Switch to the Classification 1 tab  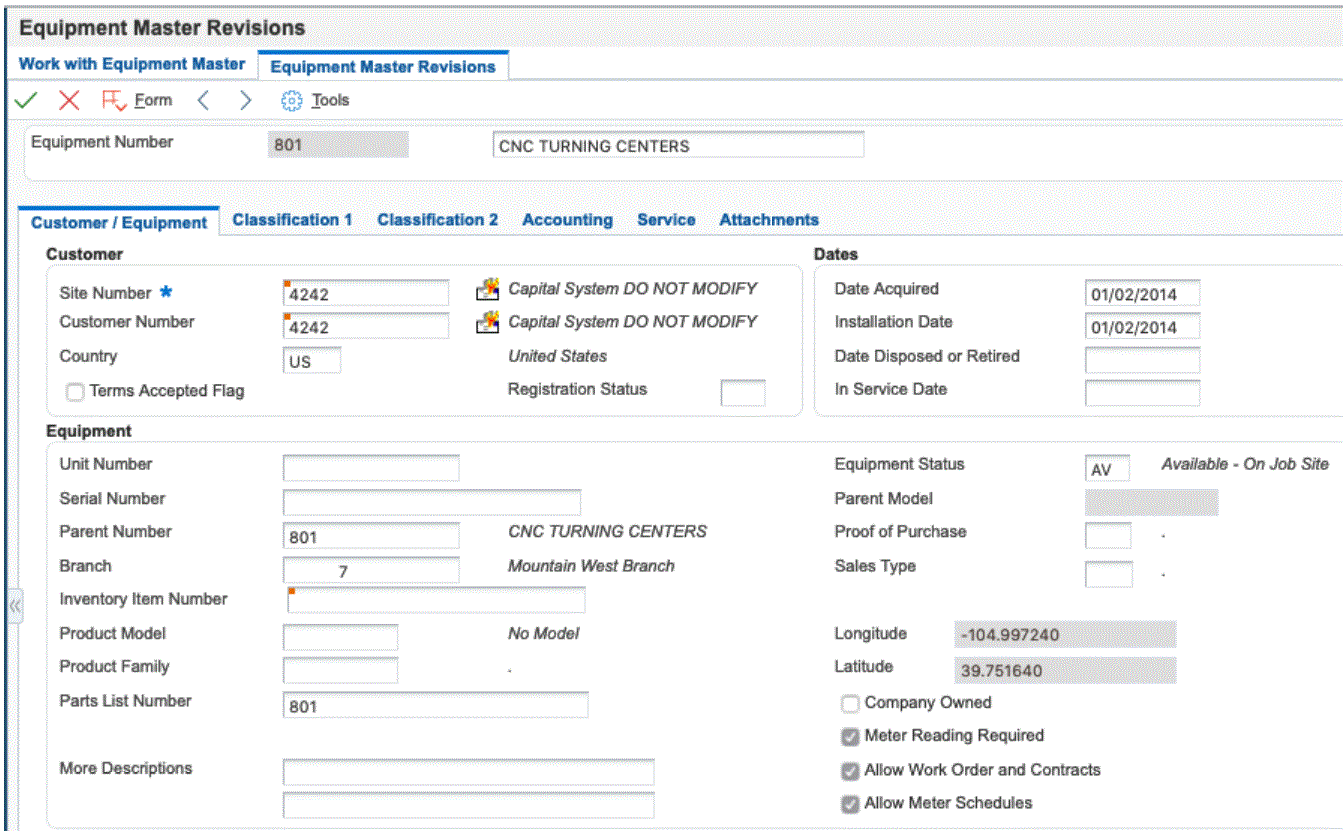click(x=292, y=220)
